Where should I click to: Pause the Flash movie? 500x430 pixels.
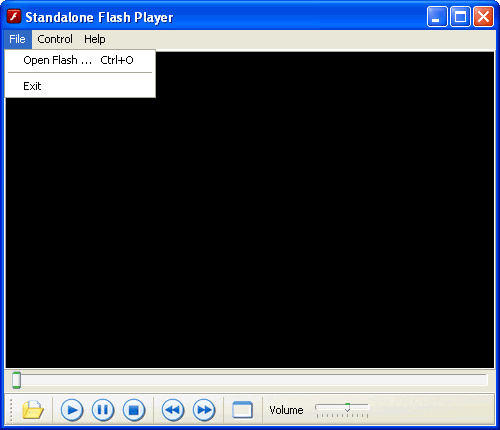(103, 410)
